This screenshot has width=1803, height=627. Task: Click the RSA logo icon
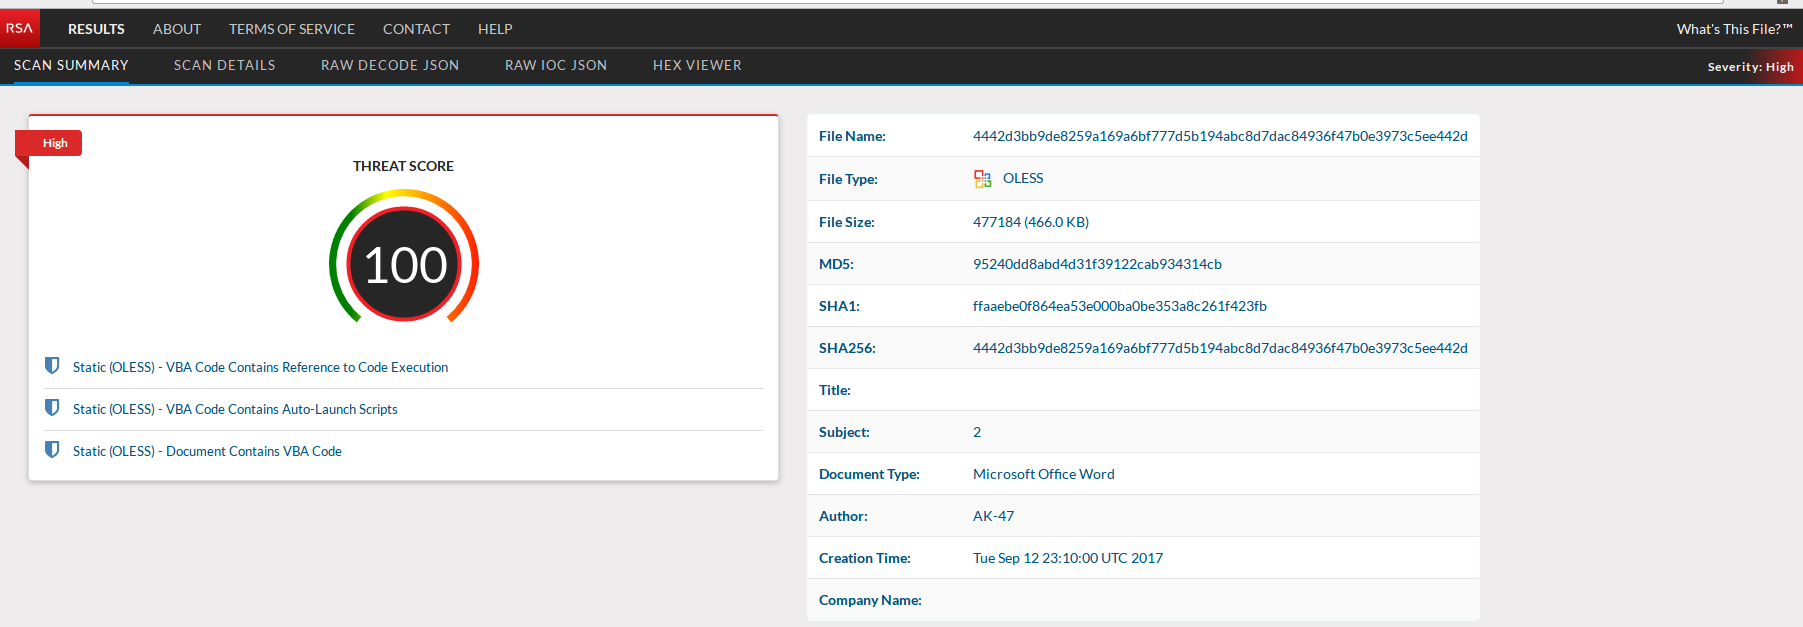(x=19, y=28)
